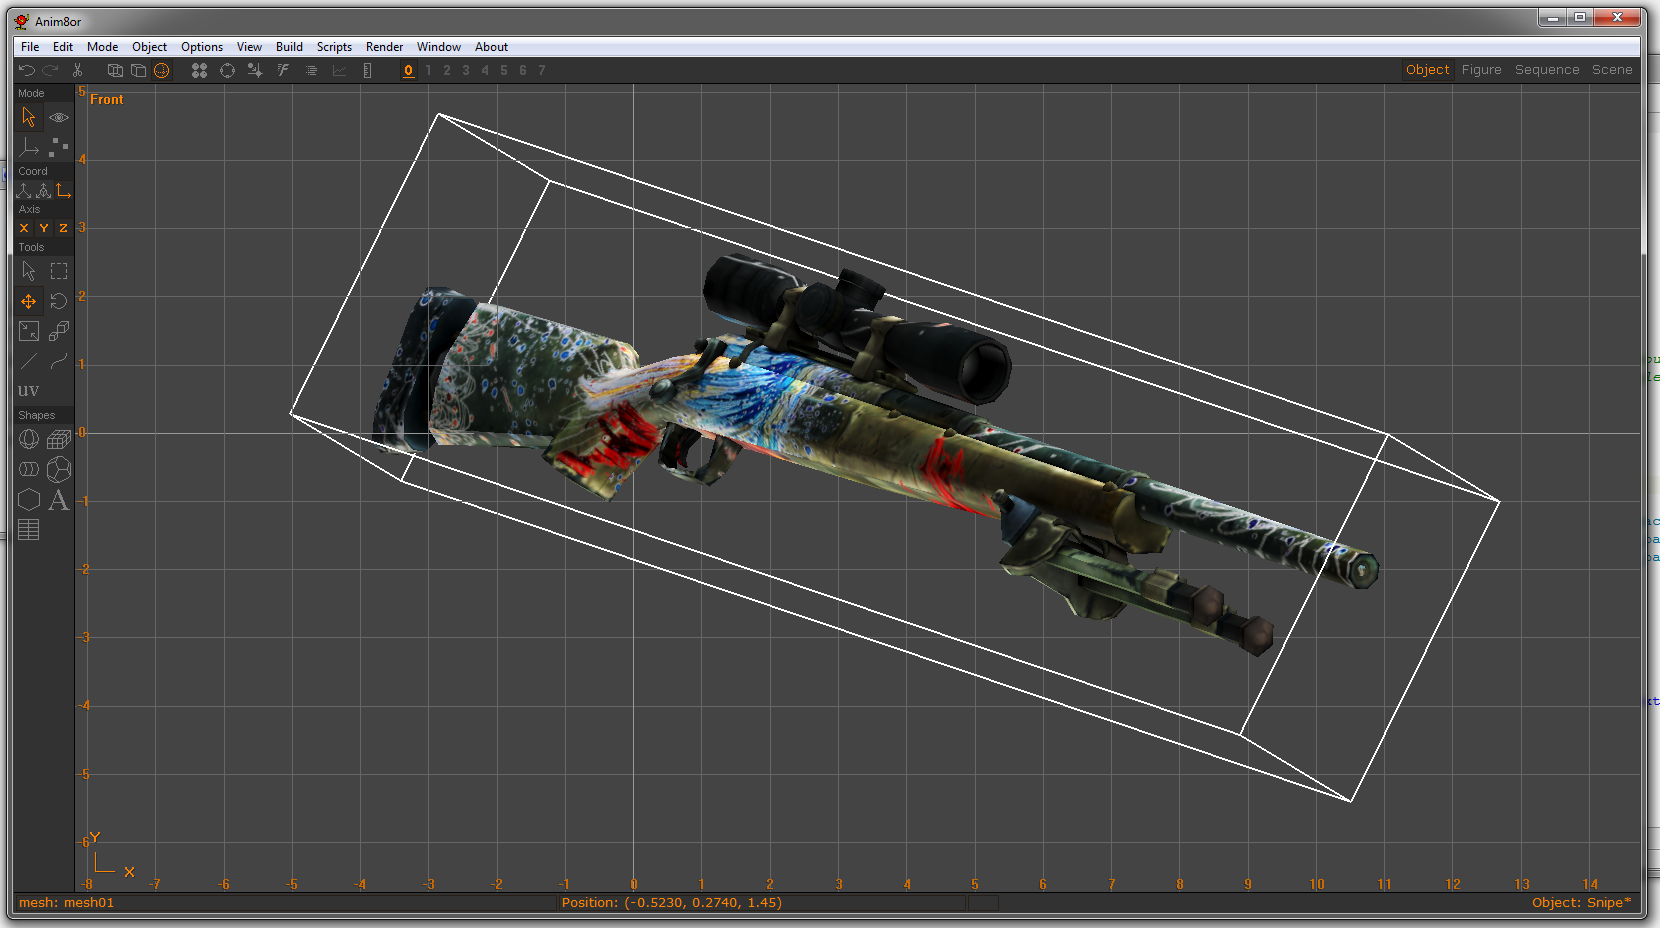The height and width of the screenshot is (928, 1660).
Task: Pick the straight line tool
Action: [29, 361]
